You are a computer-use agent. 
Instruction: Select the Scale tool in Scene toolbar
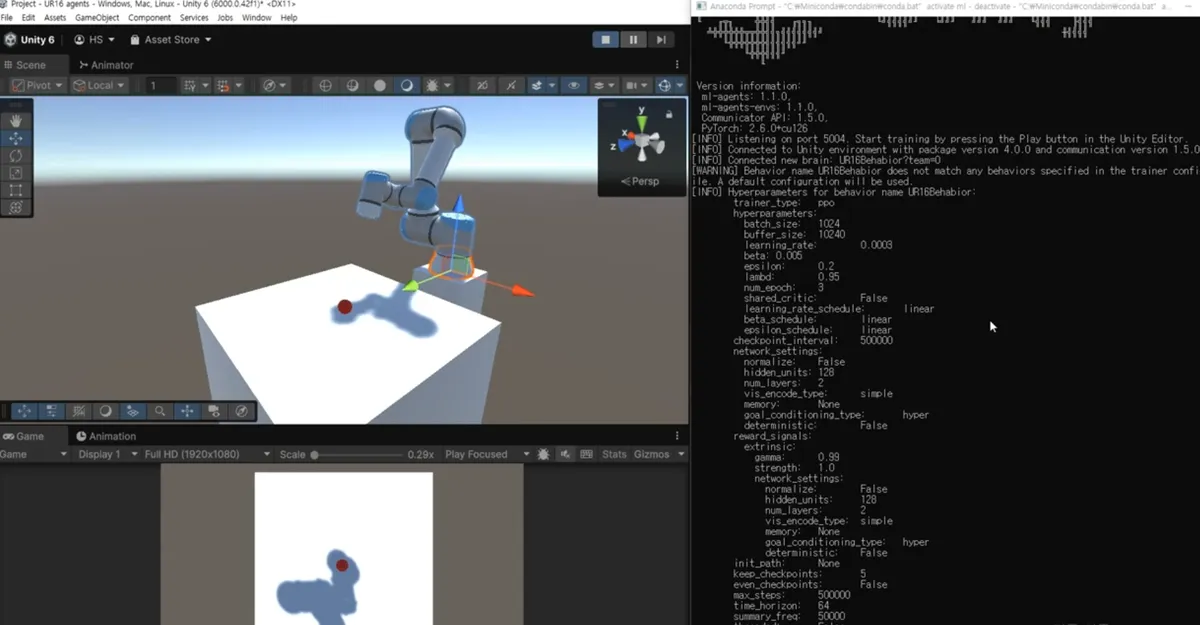pos(16,172)
